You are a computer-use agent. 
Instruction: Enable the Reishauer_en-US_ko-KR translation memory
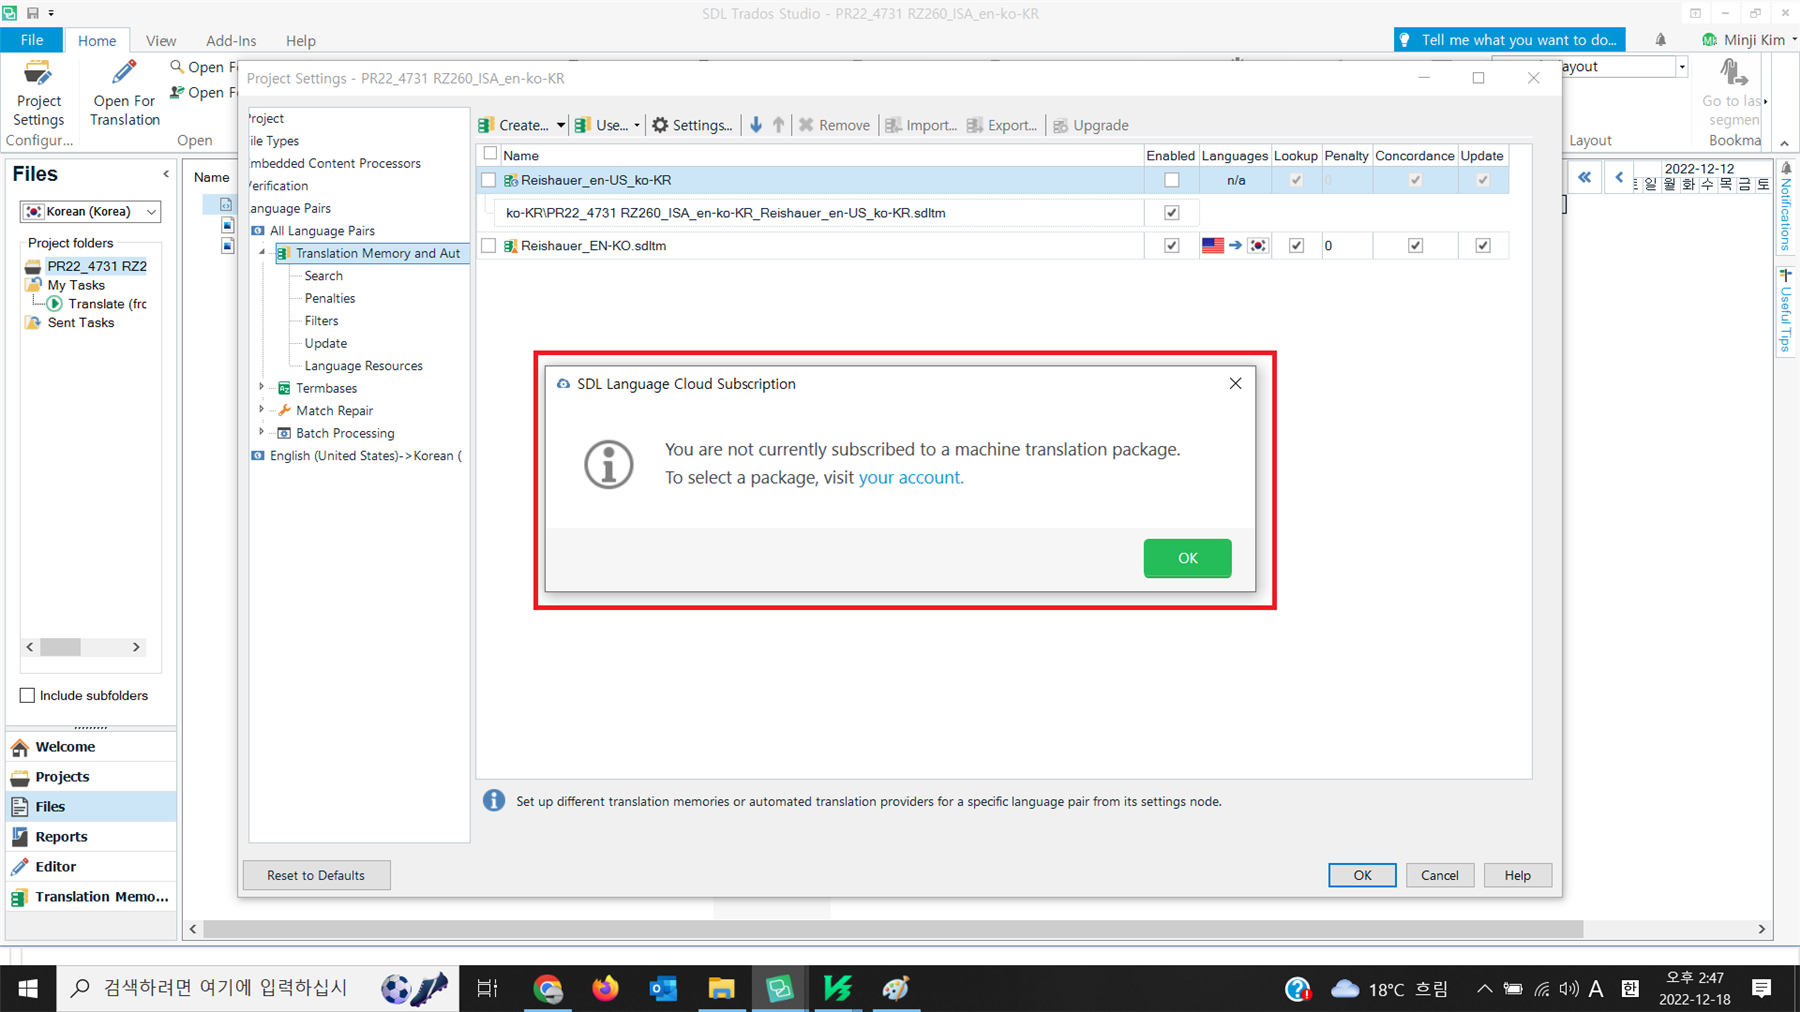click(1170, 180)
